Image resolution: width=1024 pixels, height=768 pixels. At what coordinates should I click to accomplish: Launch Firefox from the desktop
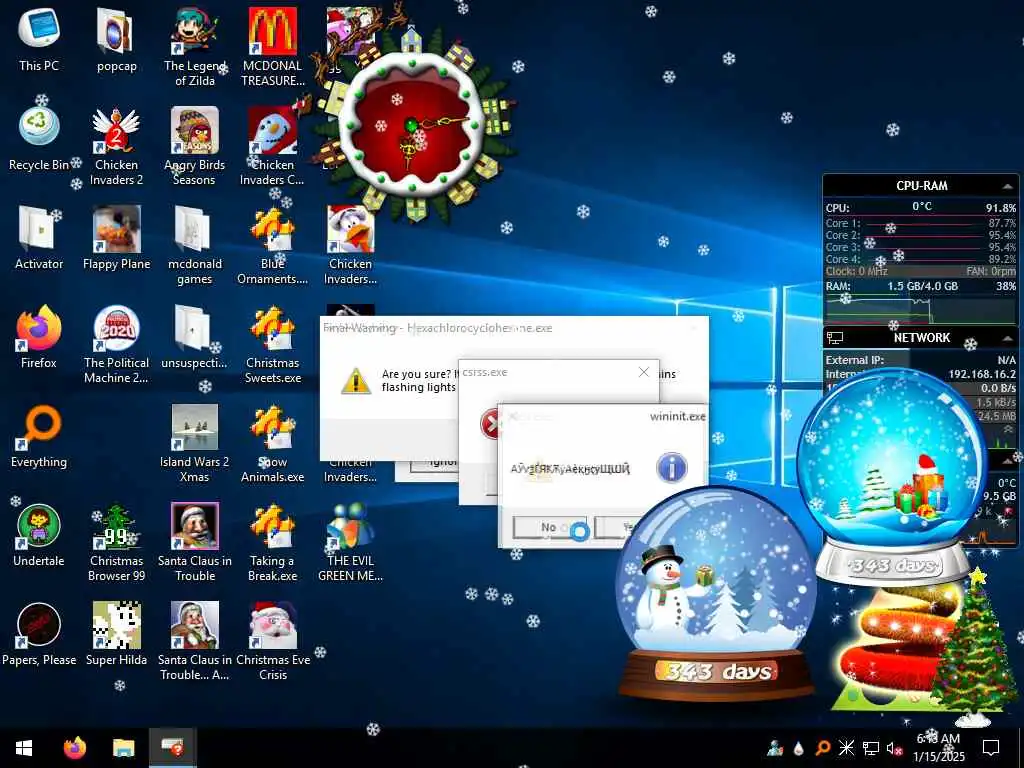pyautogui.click(x=39, y=337)
